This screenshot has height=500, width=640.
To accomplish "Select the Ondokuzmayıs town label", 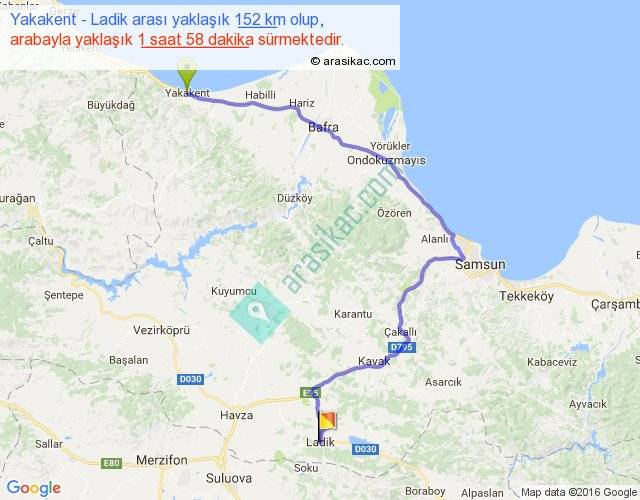I will (386, 160).
